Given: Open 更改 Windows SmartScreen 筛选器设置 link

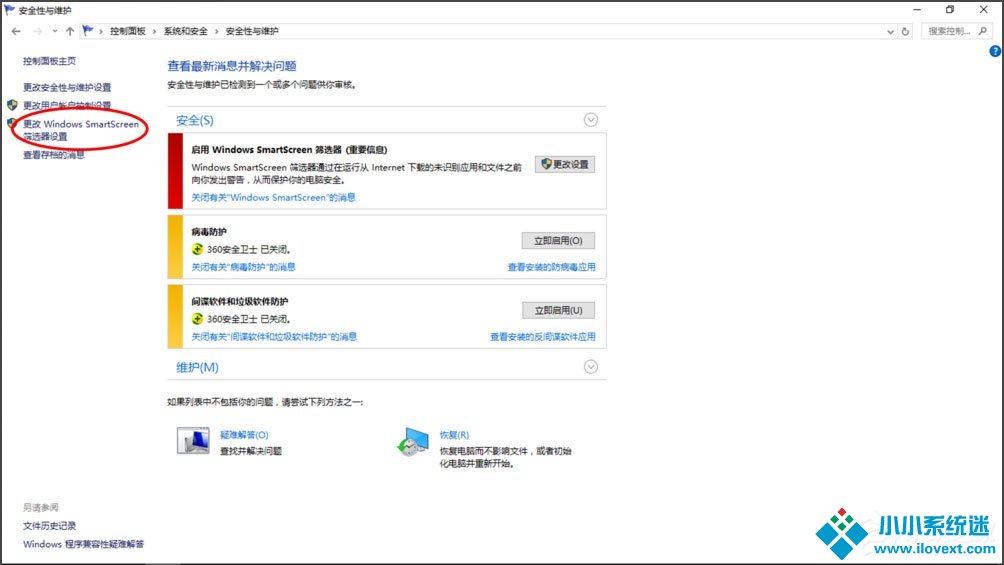Looking at the screenshot, I should 81,130.
